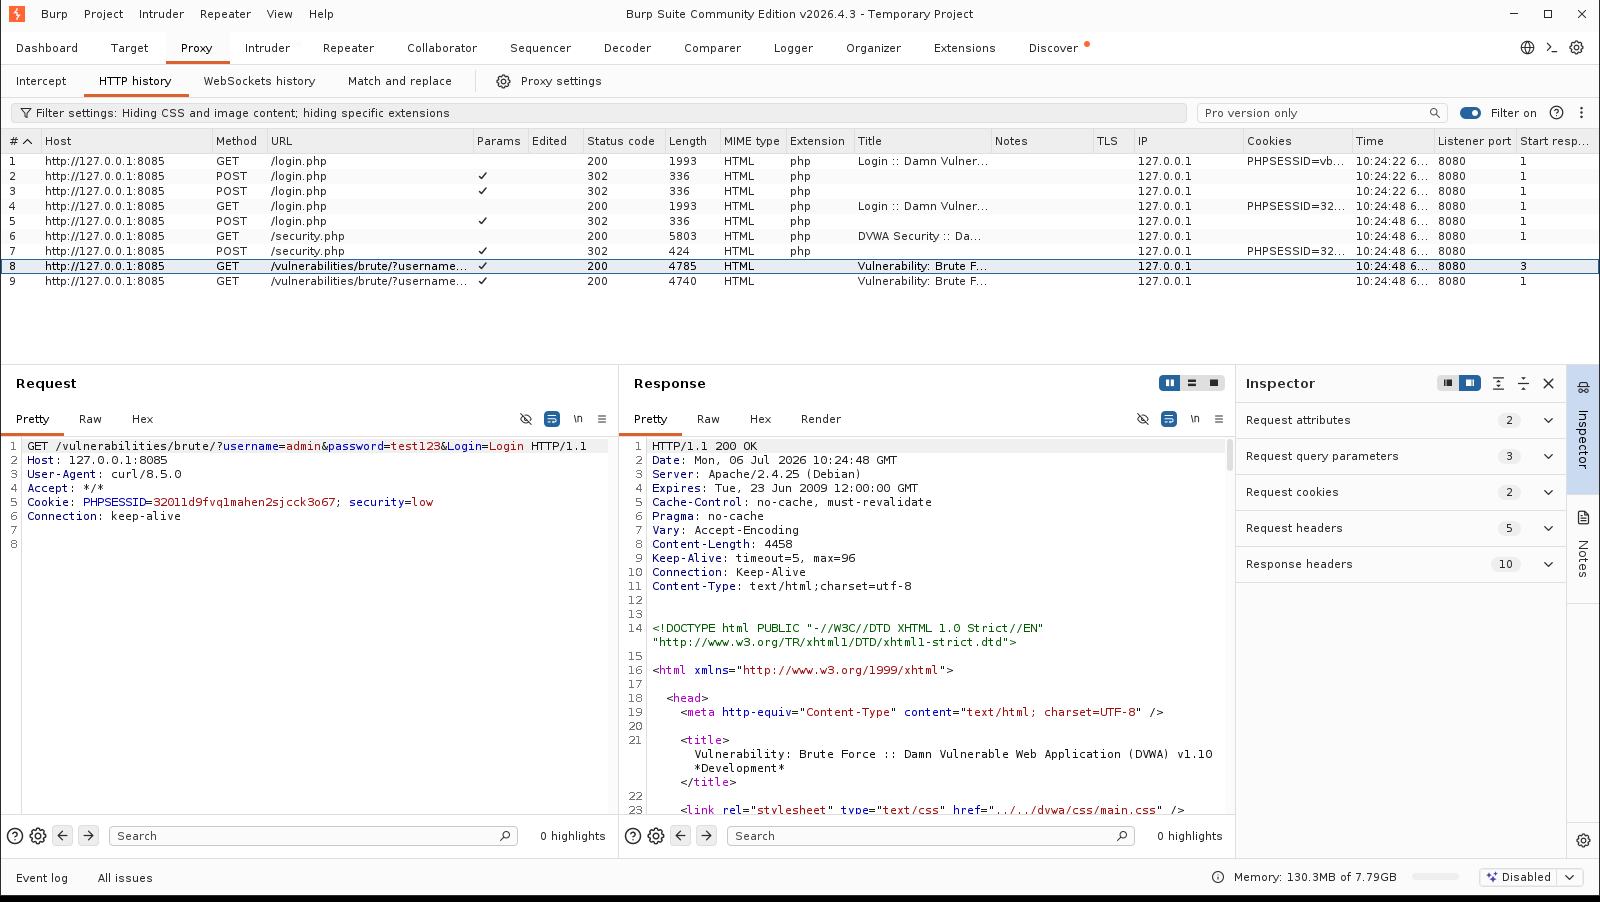
Task: Open the HTTP history kebab menu
Action: click(1581, 113)
